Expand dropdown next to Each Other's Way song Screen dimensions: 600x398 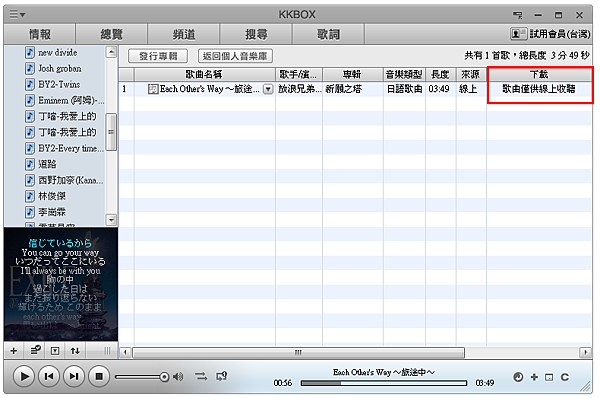268,90
